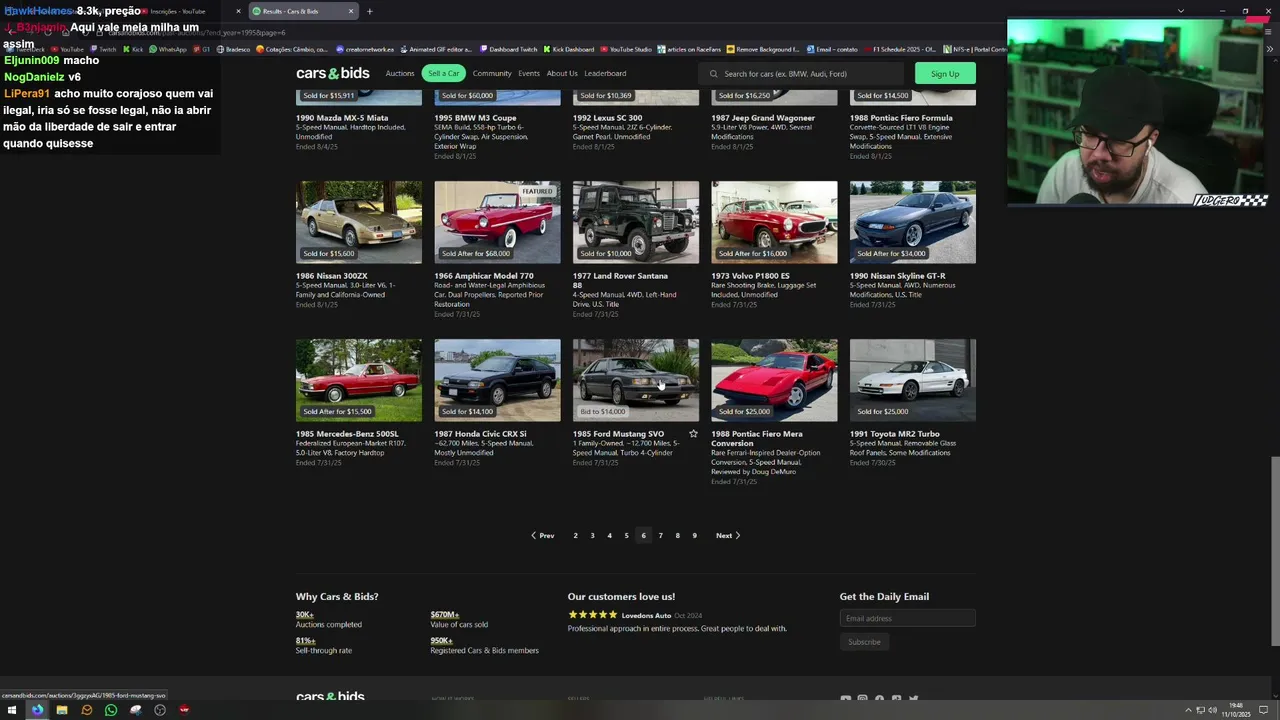Click the Subscribe button under Daily Email
Screen dimensions: 1280x720
click(x=864, y=642)
